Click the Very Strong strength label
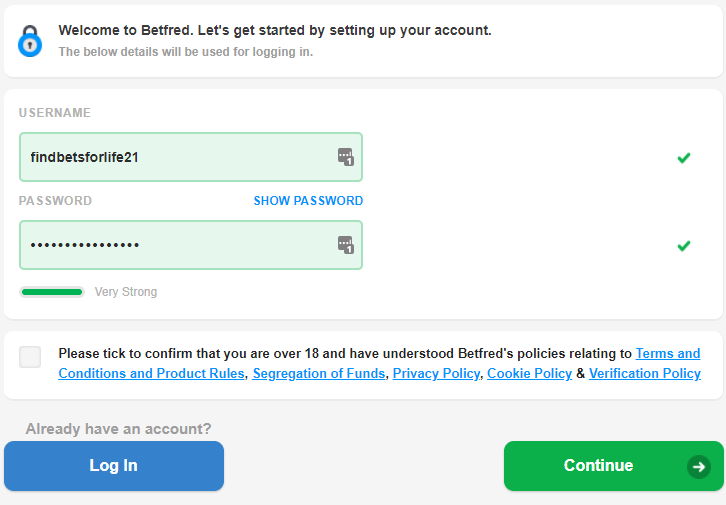The width and height of the screenshot is (726, 505). pyautogui.click(x=126, y=292)
